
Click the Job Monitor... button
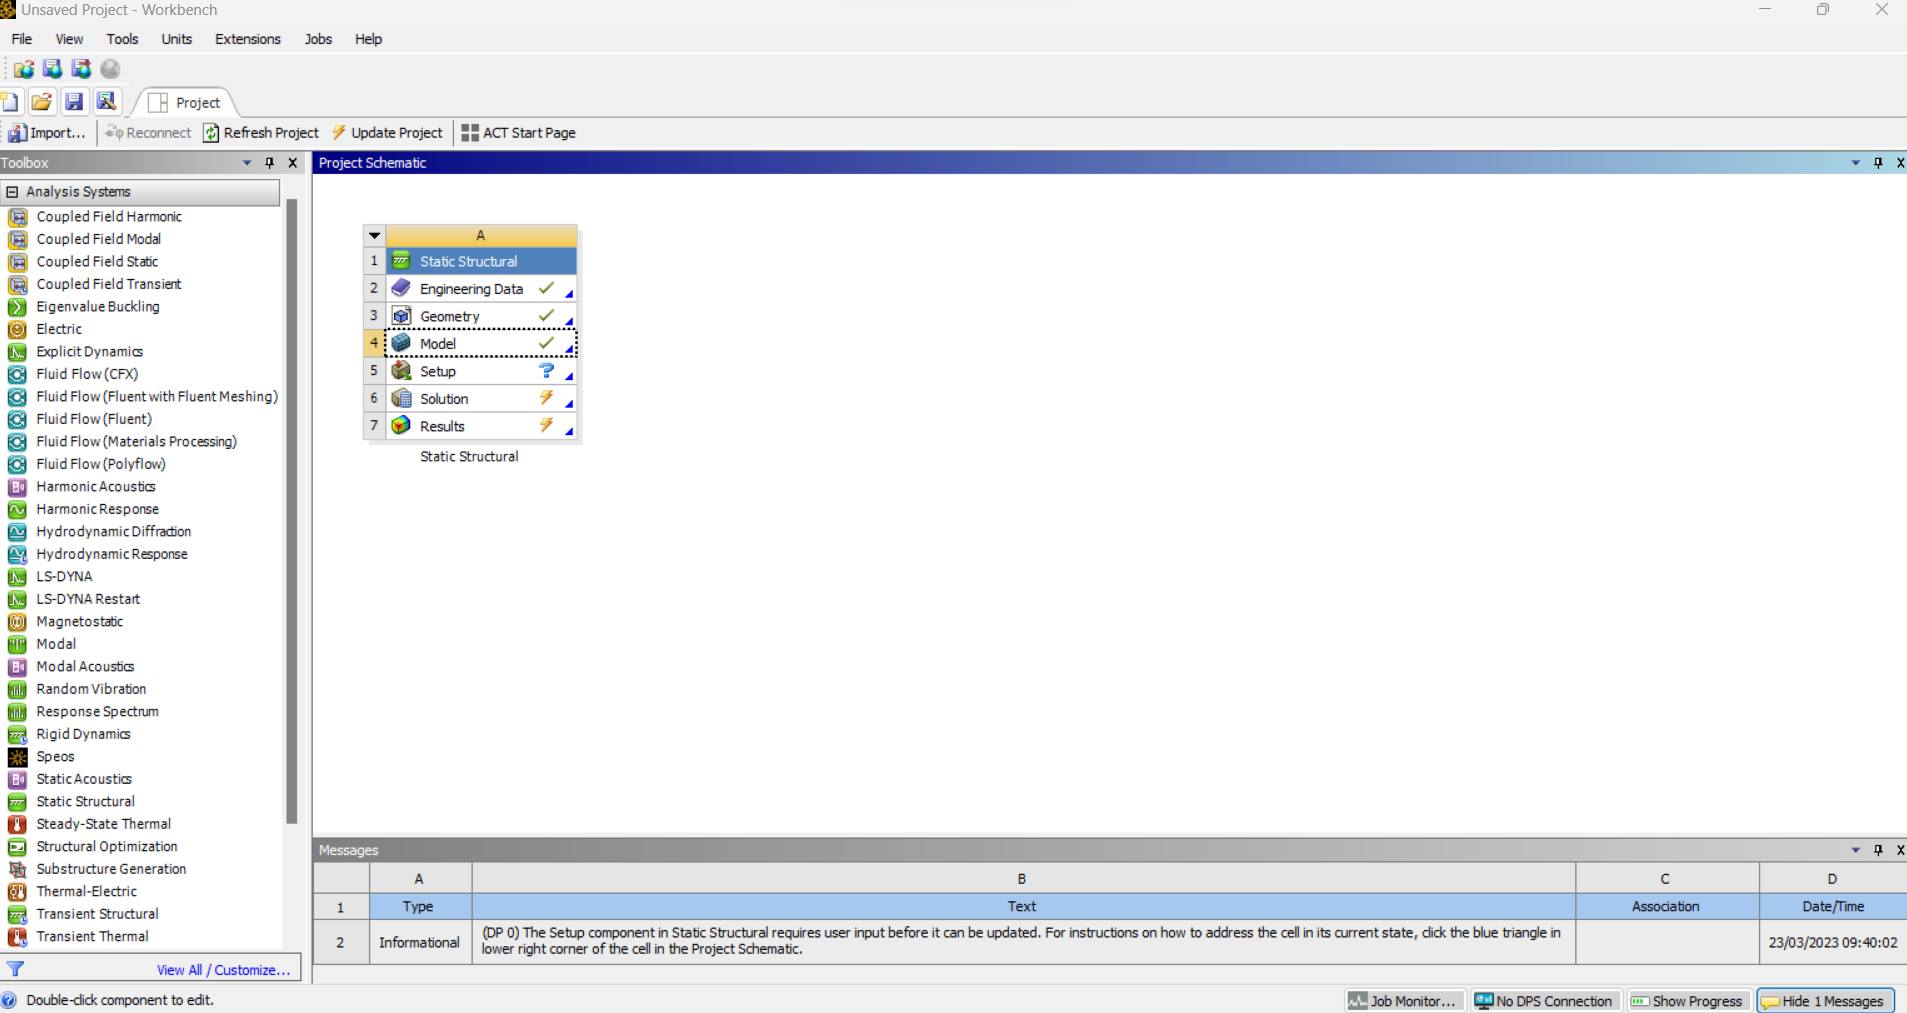pos(1404,1001)
